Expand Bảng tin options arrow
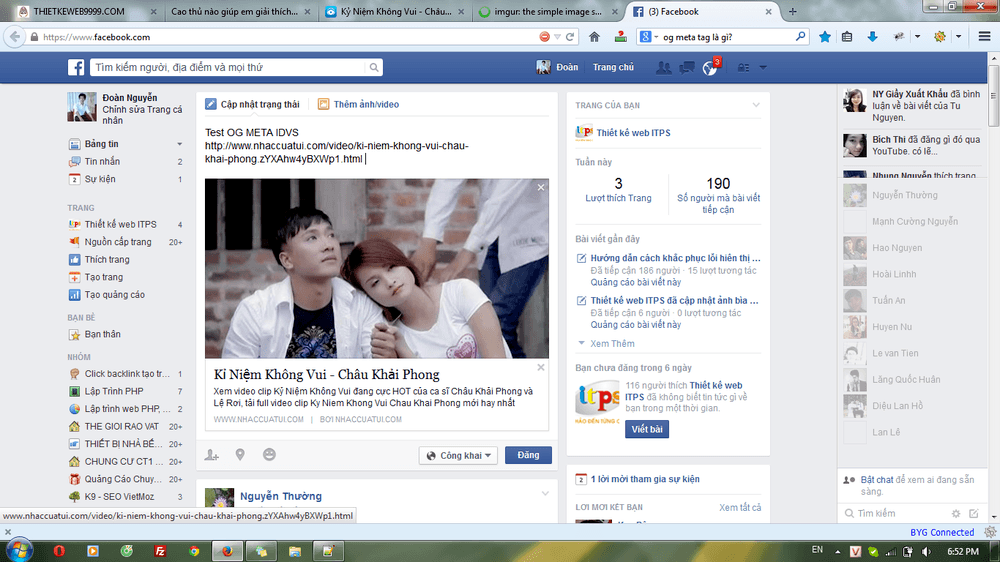This screenshot has height=562, width=1000. tap(179, 144)
